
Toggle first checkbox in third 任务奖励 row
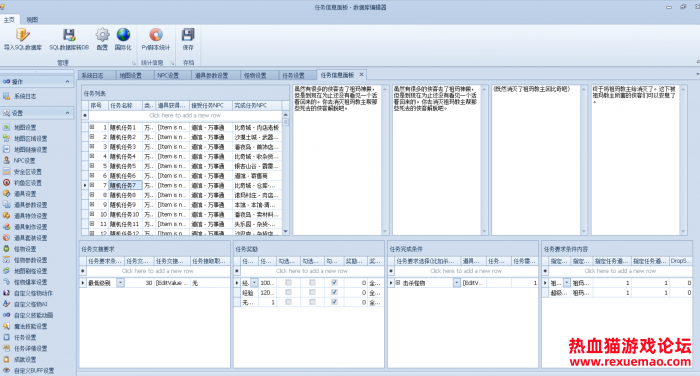[288, 302]
